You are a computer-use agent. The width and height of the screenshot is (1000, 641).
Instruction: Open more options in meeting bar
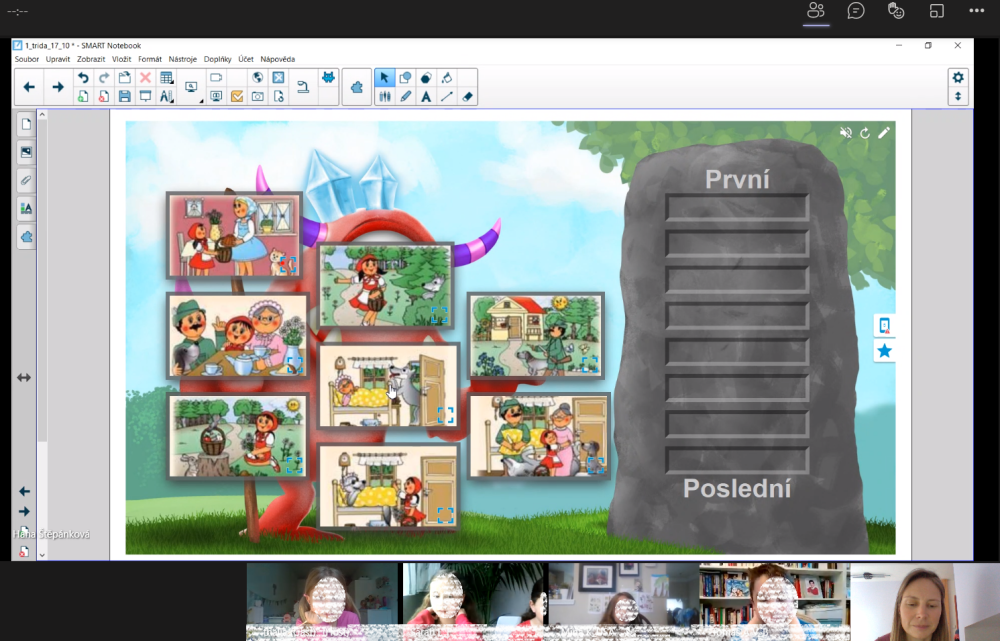[976, 11]
